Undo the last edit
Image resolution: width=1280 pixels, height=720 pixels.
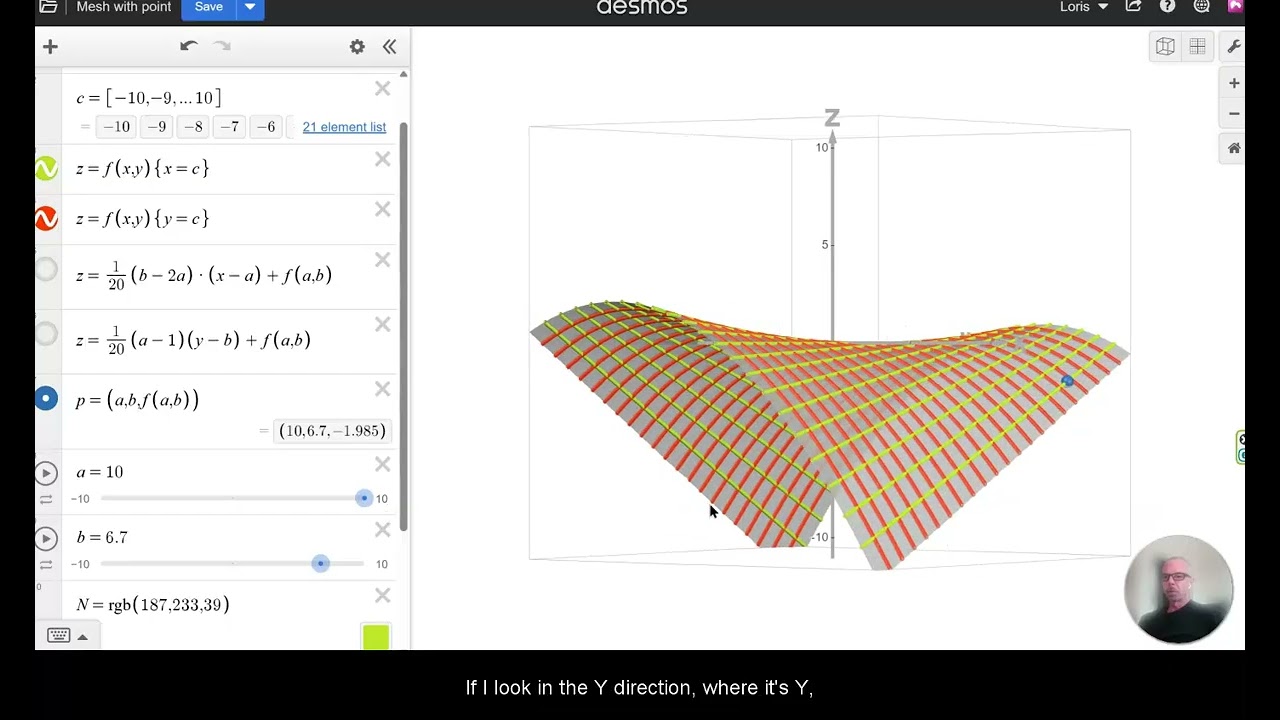(188, 46)
